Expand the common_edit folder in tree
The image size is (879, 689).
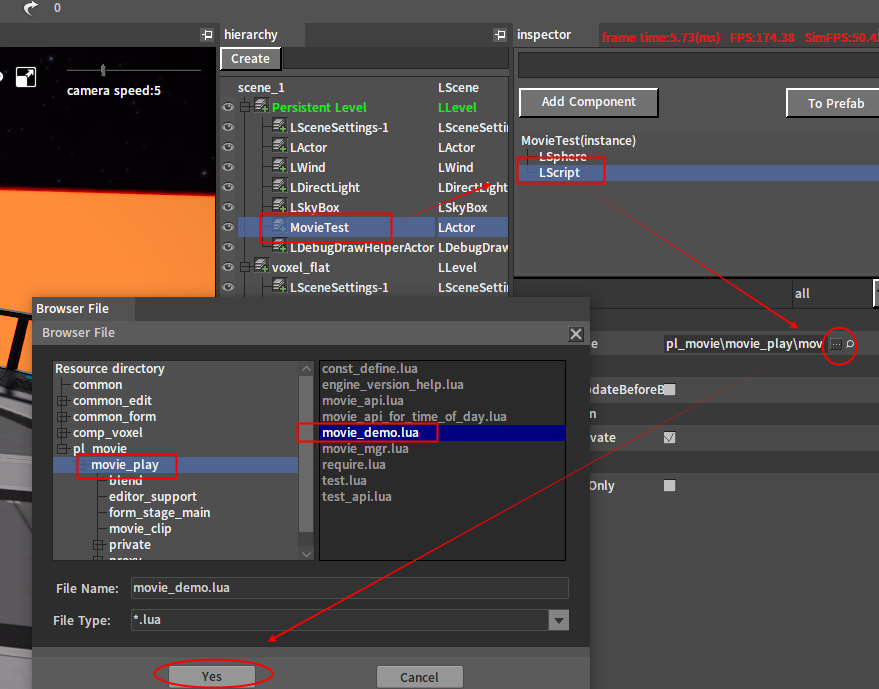(62, 401)
